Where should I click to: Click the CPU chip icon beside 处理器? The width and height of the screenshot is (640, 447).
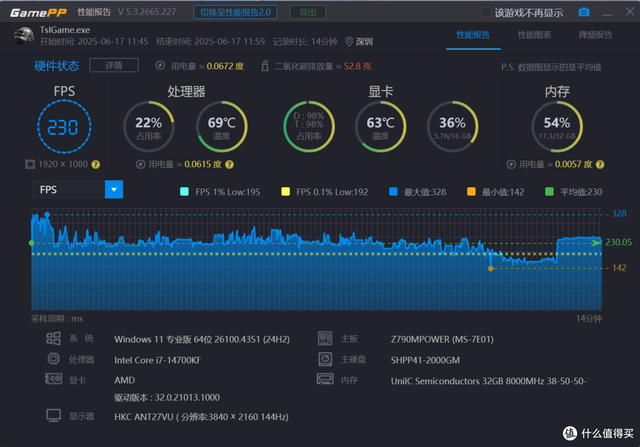(53, 359)
